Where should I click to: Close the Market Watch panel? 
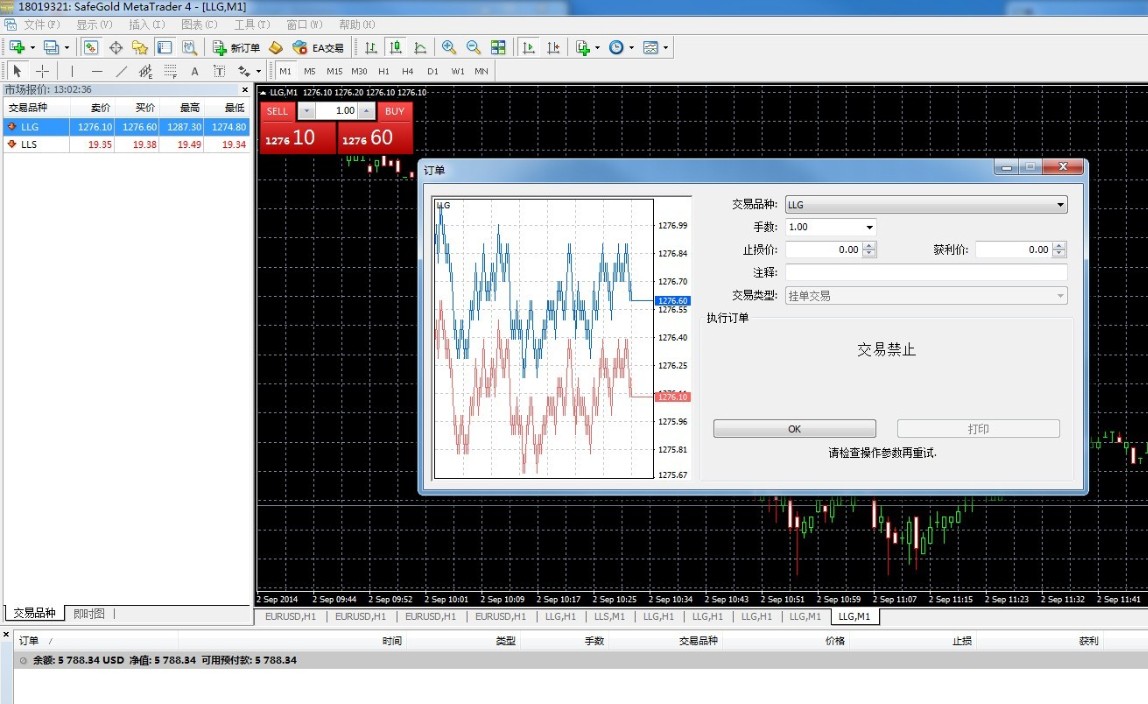click(x=245, y=89)
